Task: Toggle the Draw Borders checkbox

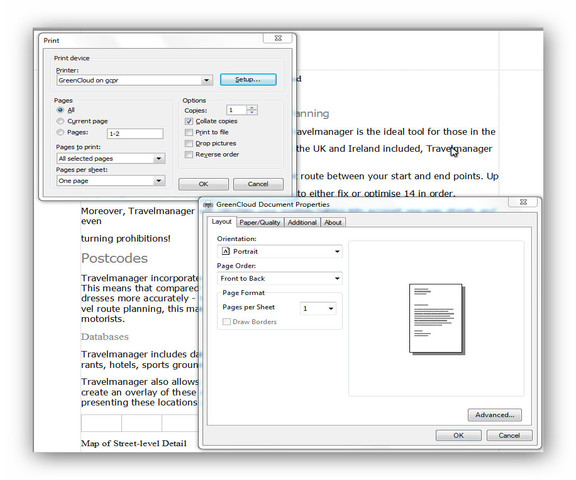Action: pos(227,322)
